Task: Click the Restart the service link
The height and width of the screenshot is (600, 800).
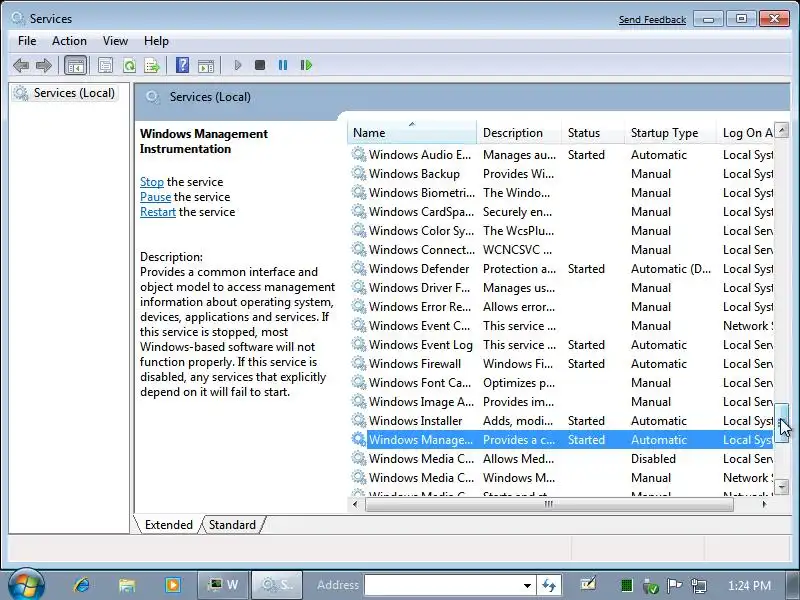Action: [x=158, y=212]
